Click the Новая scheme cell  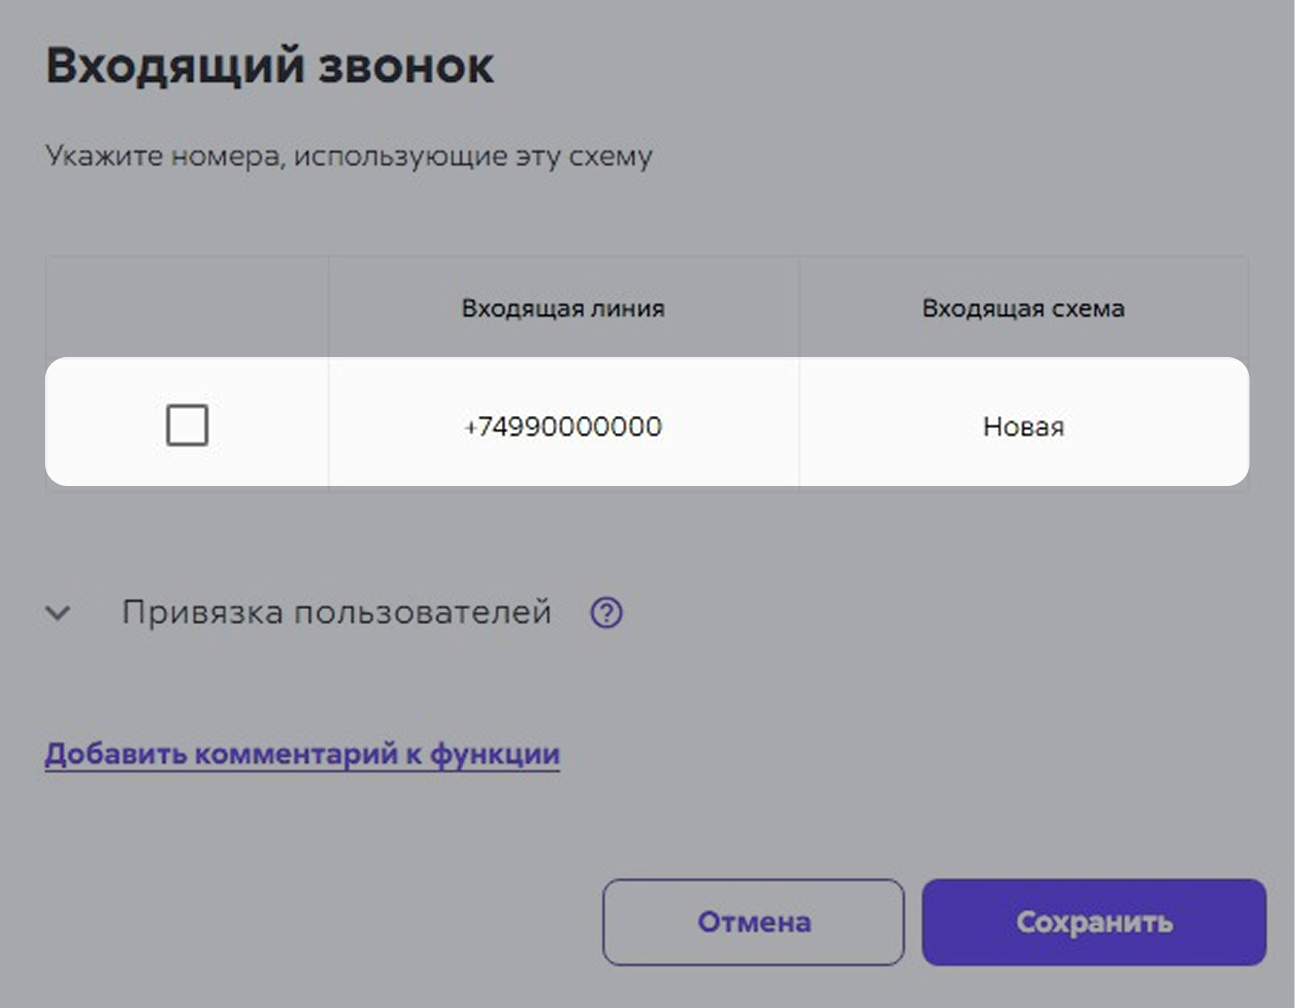click(1023, 426)
